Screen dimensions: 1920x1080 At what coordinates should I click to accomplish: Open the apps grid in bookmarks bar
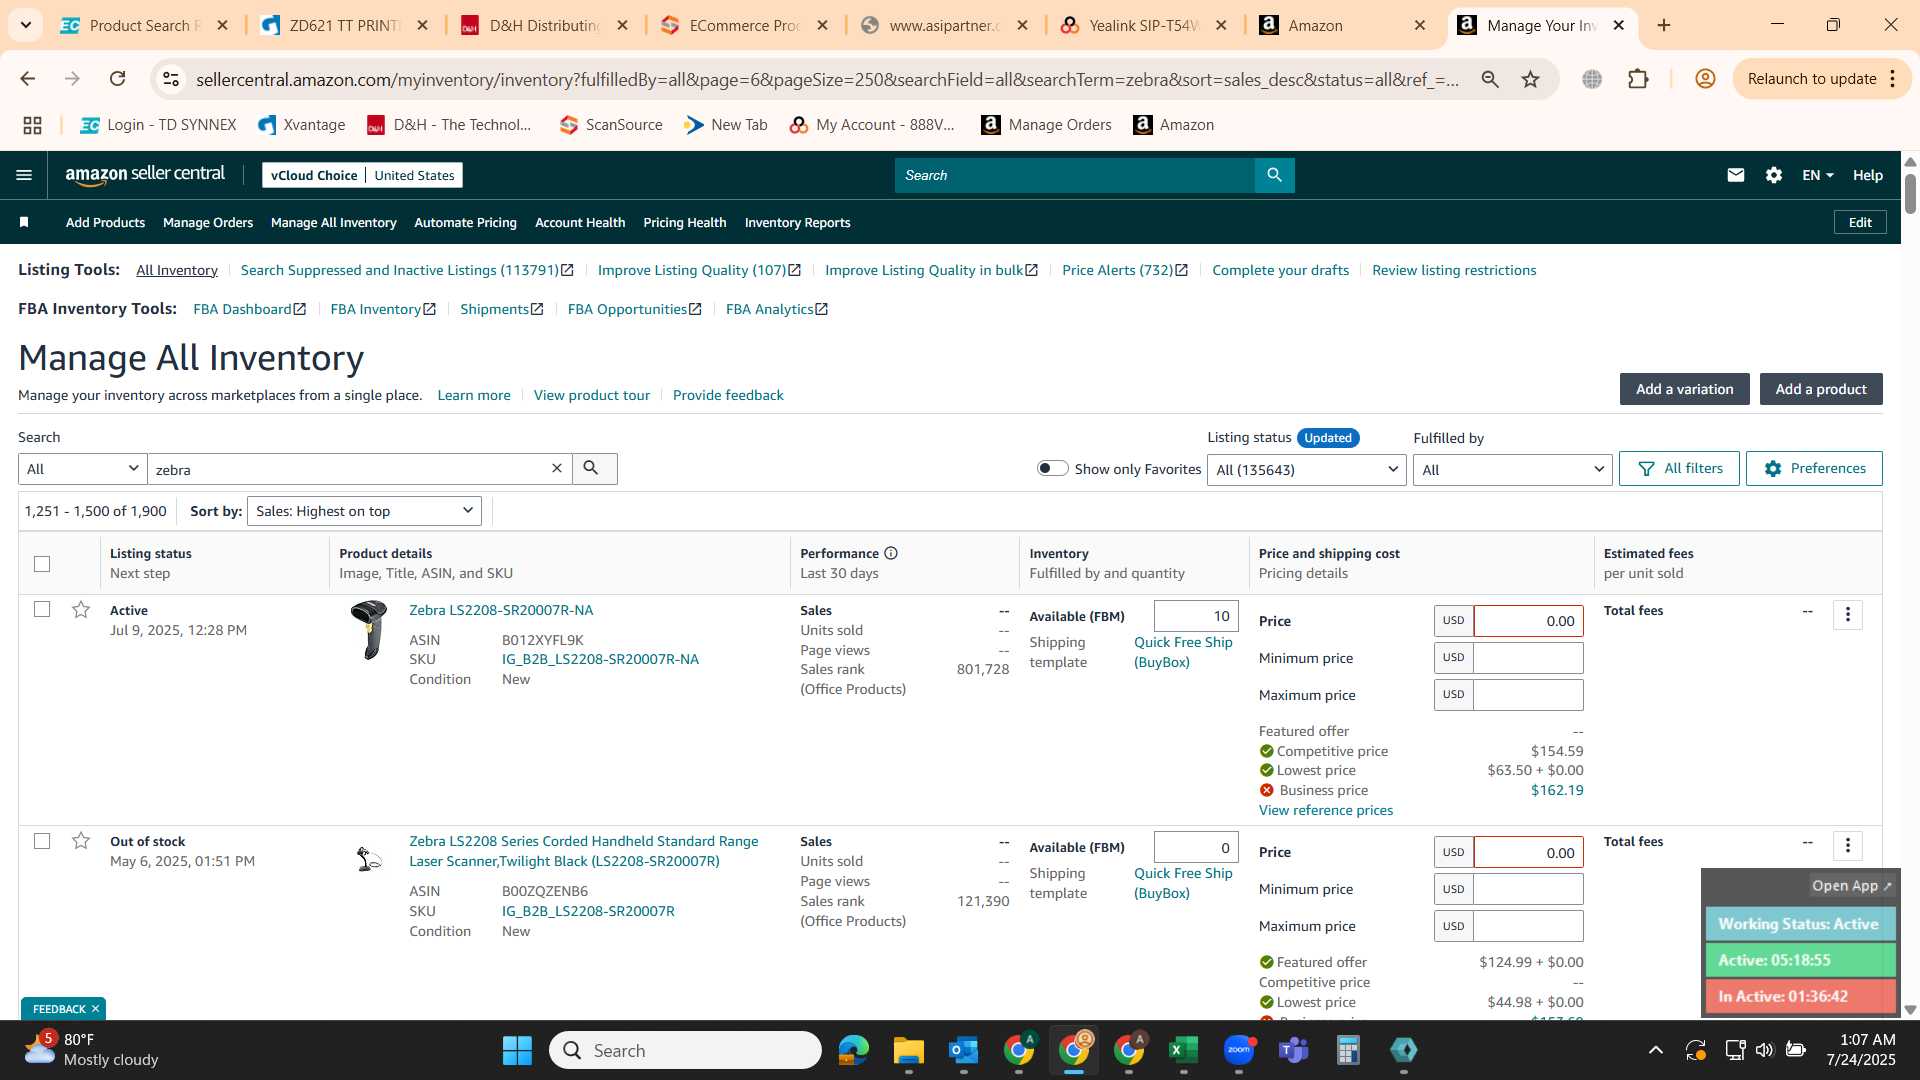coord(32,125)
